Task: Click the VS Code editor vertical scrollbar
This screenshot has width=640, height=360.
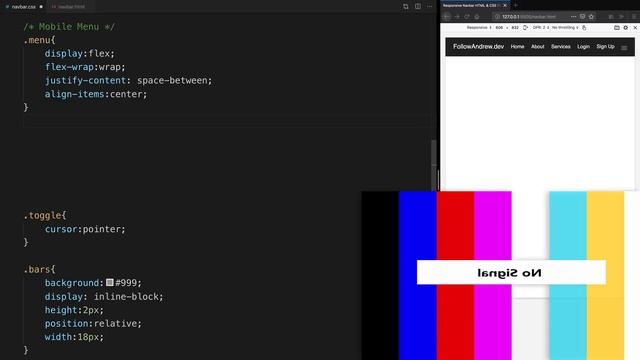Action: [x=433, y=165]
